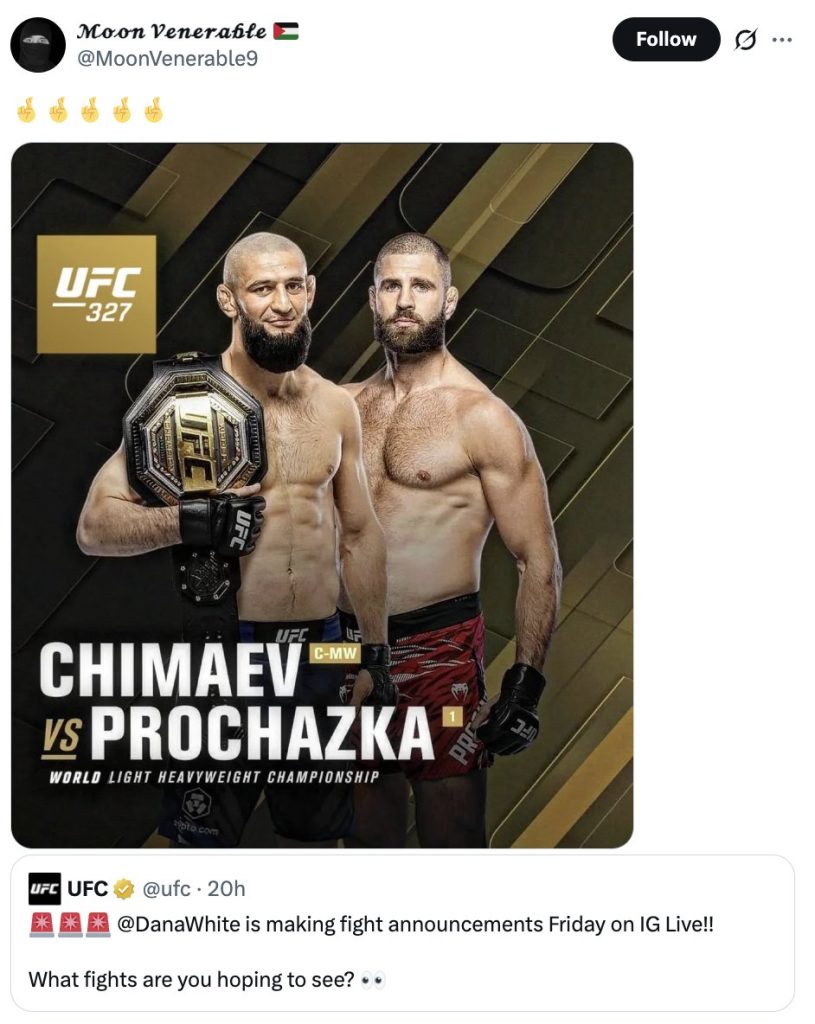Click the Follow button

665,39
